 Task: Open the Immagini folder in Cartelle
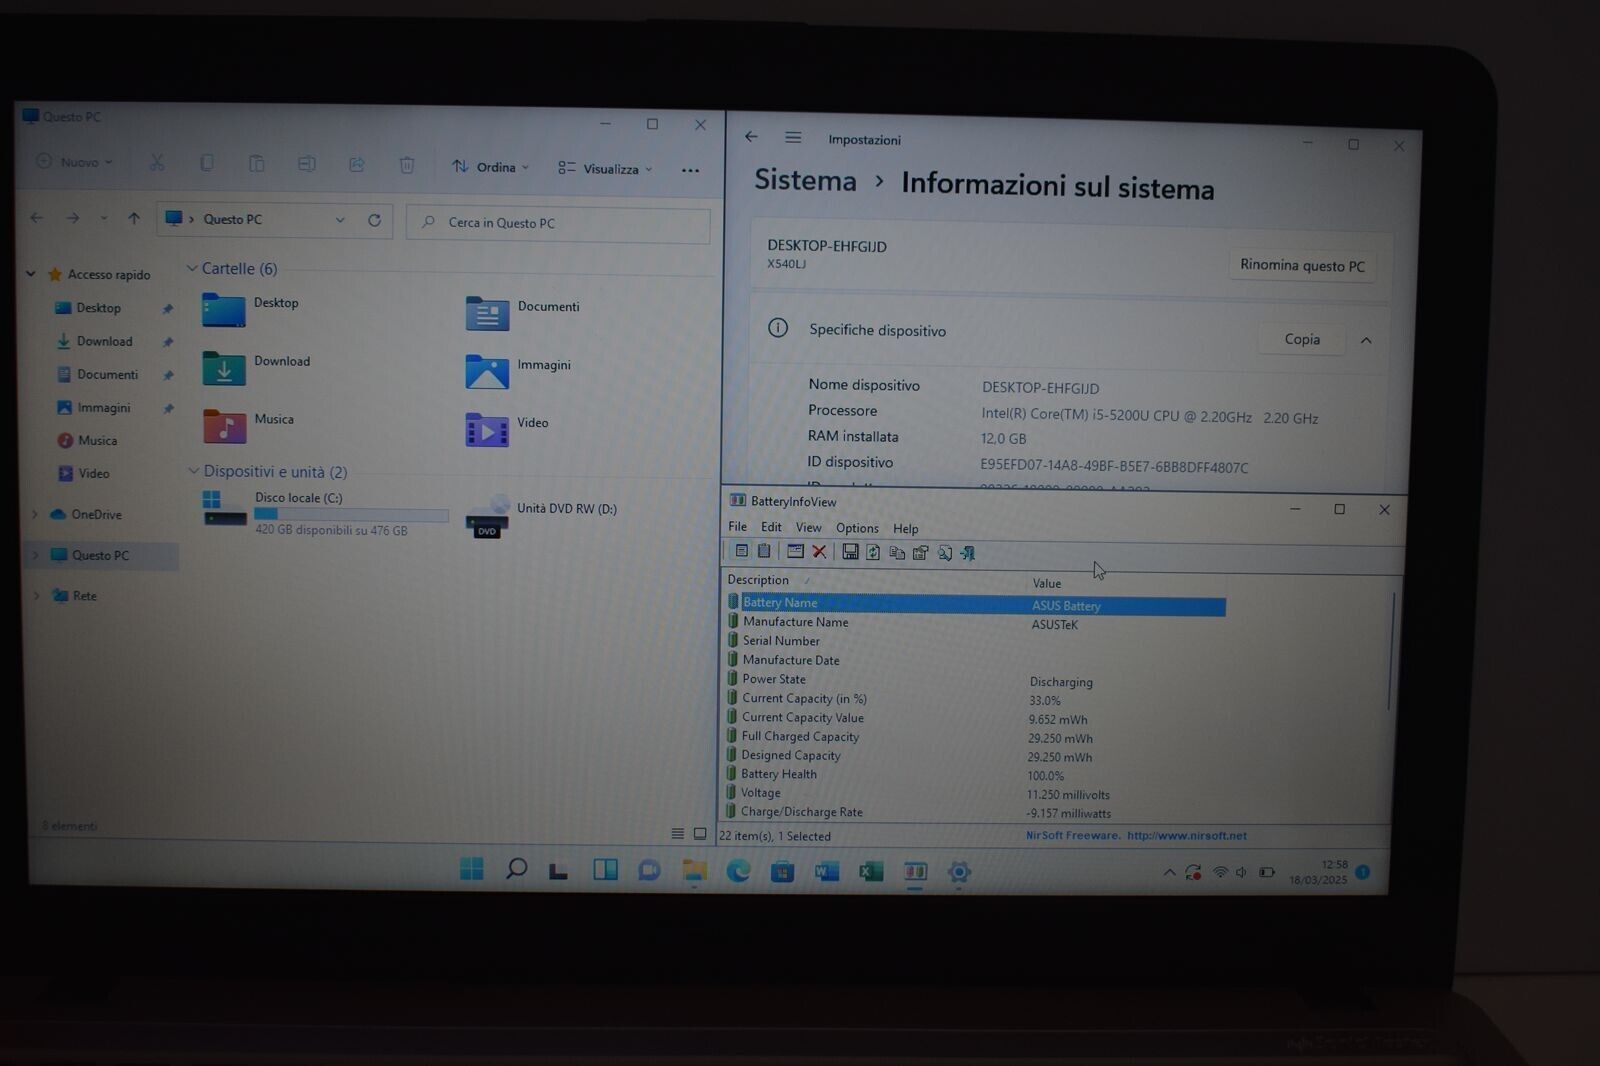click(518, 371)
